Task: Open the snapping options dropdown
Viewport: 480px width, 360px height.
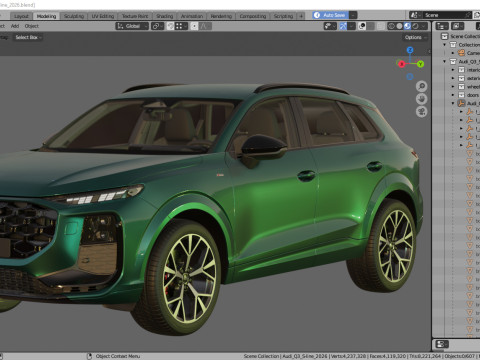Action: pos(181,26)
